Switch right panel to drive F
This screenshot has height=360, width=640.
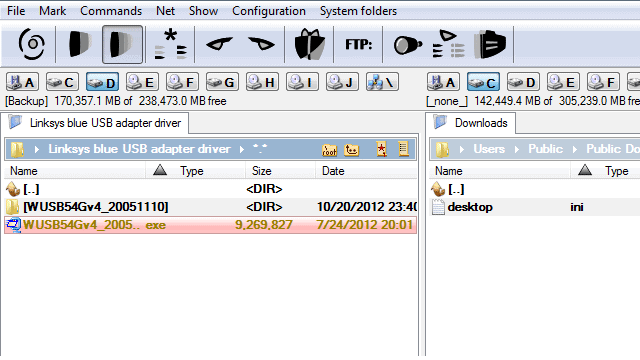coord(603,82)
